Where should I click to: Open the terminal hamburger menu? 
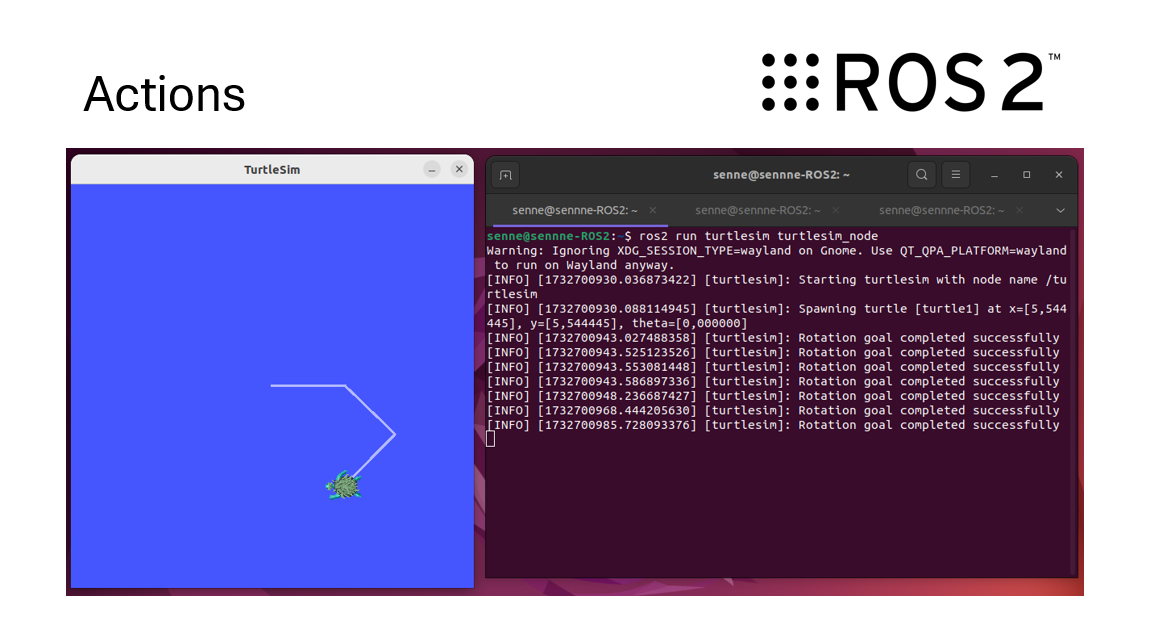click(956, 174)
